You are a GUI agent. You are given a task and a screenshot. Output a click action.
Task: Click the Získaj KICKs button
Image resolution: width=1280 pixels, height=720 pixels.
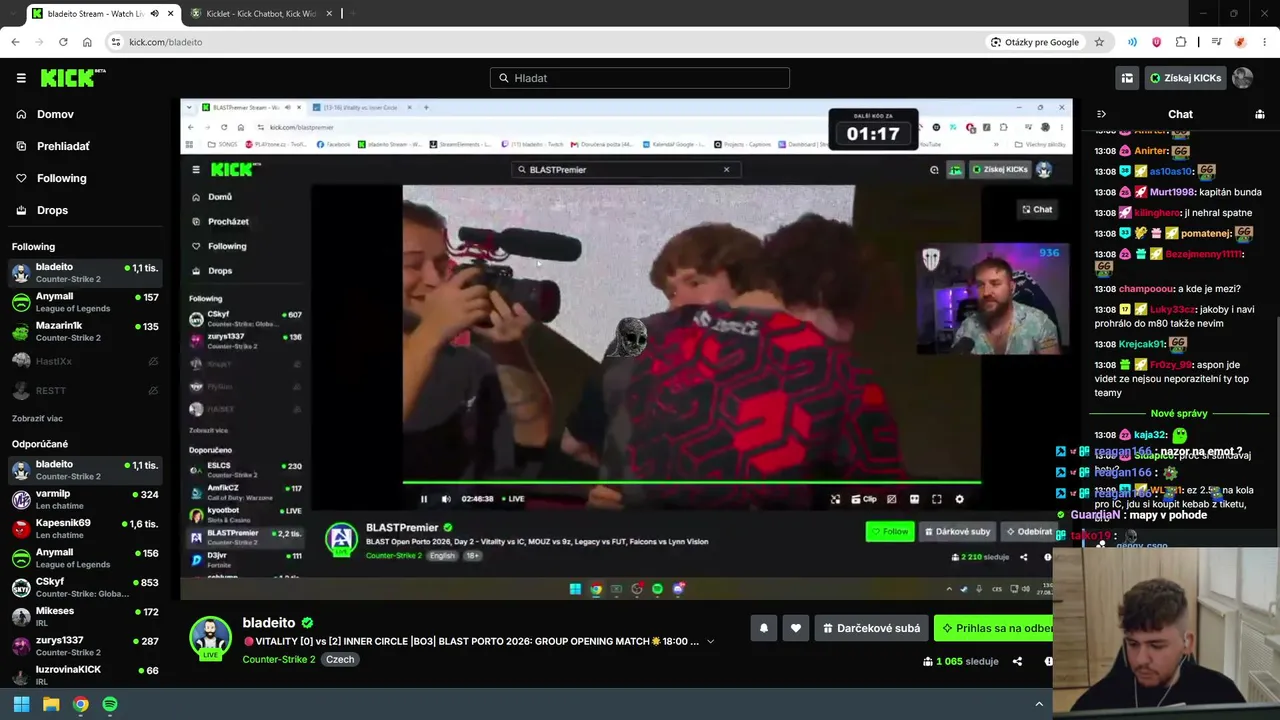pyautogui.click(x=1186, y=78)
